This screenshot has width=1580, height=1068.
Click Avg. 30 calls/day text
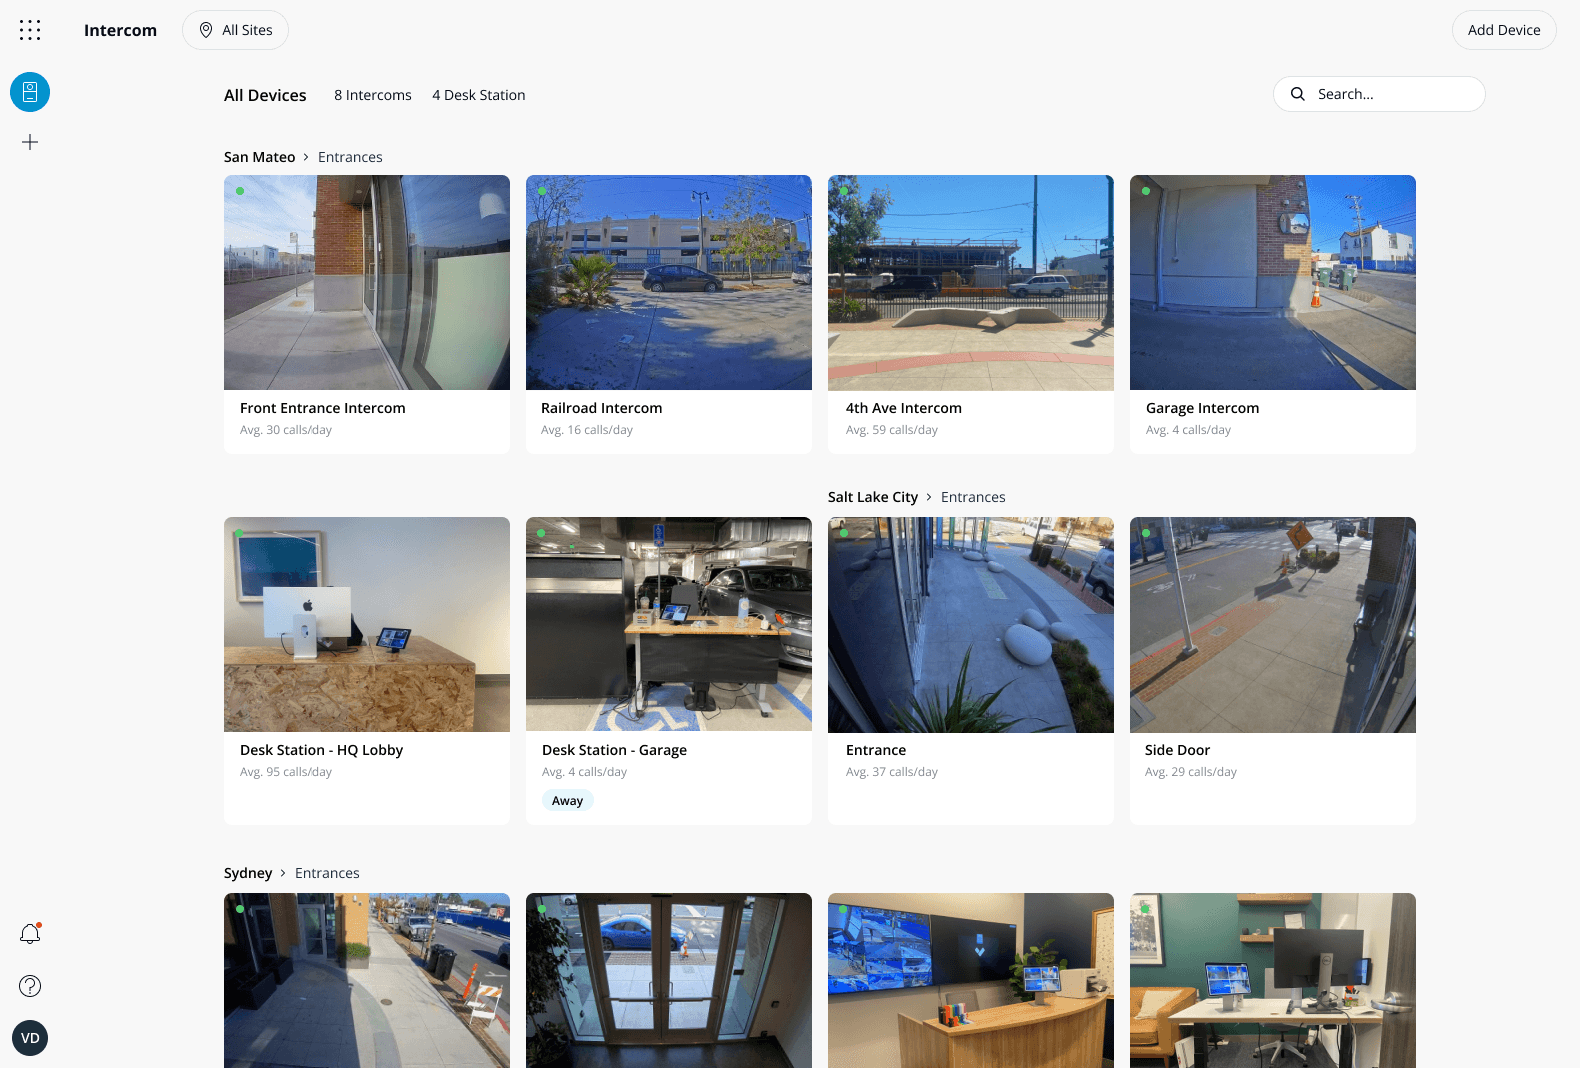point(286,430)
